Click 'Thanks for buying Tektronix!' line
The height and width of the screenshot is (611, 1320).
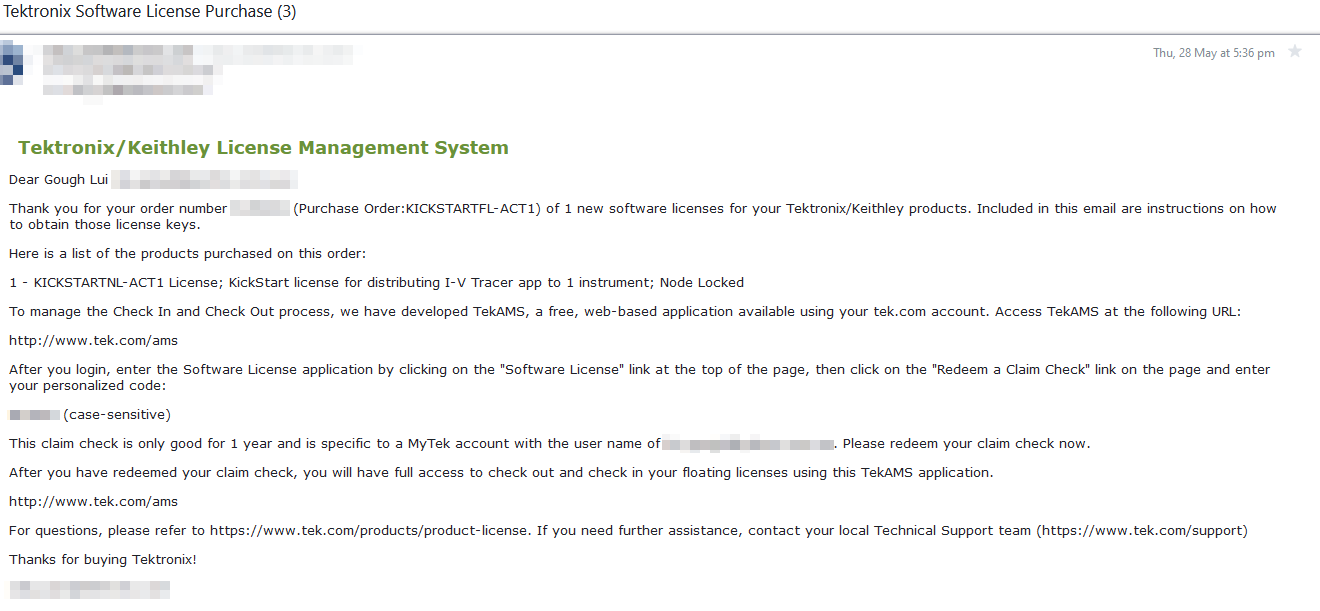103,560
